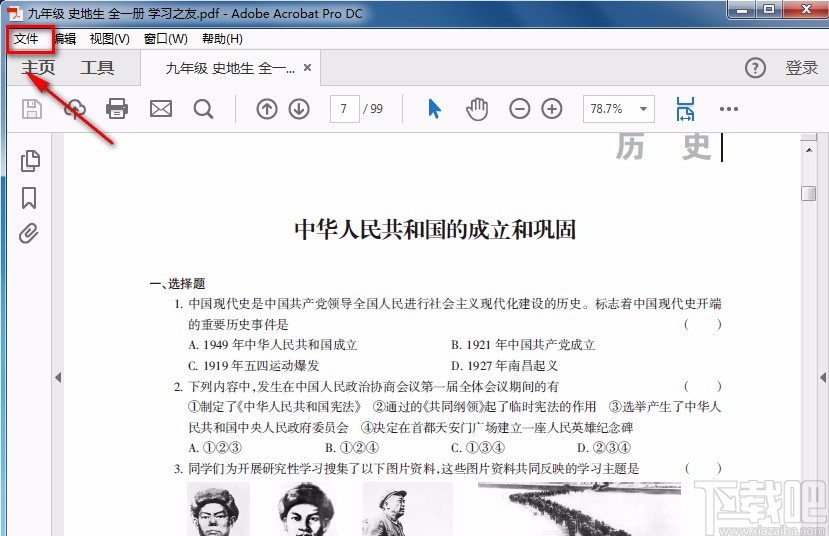Open the 窗口(W) menu
Viewport: 829px width, 536px height.
pos(165,39)
